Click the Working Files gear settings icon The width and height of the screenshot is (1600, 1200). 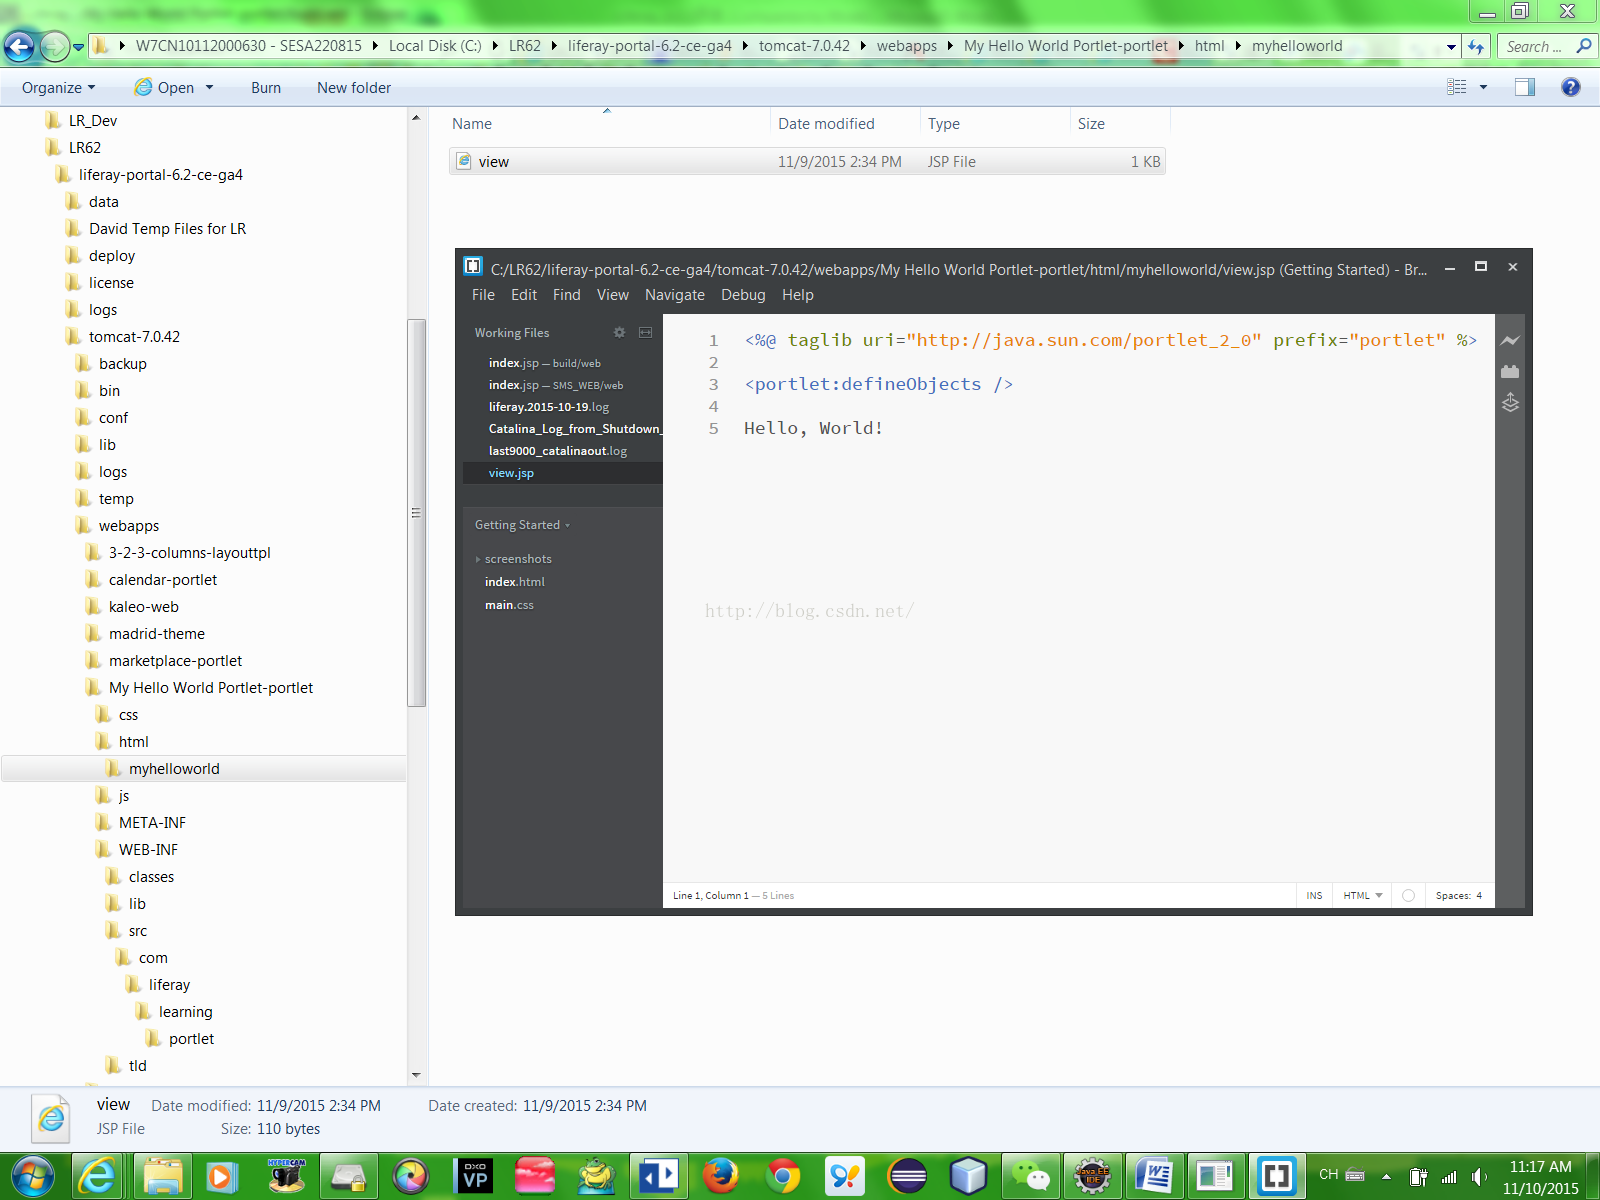point(619,332)
